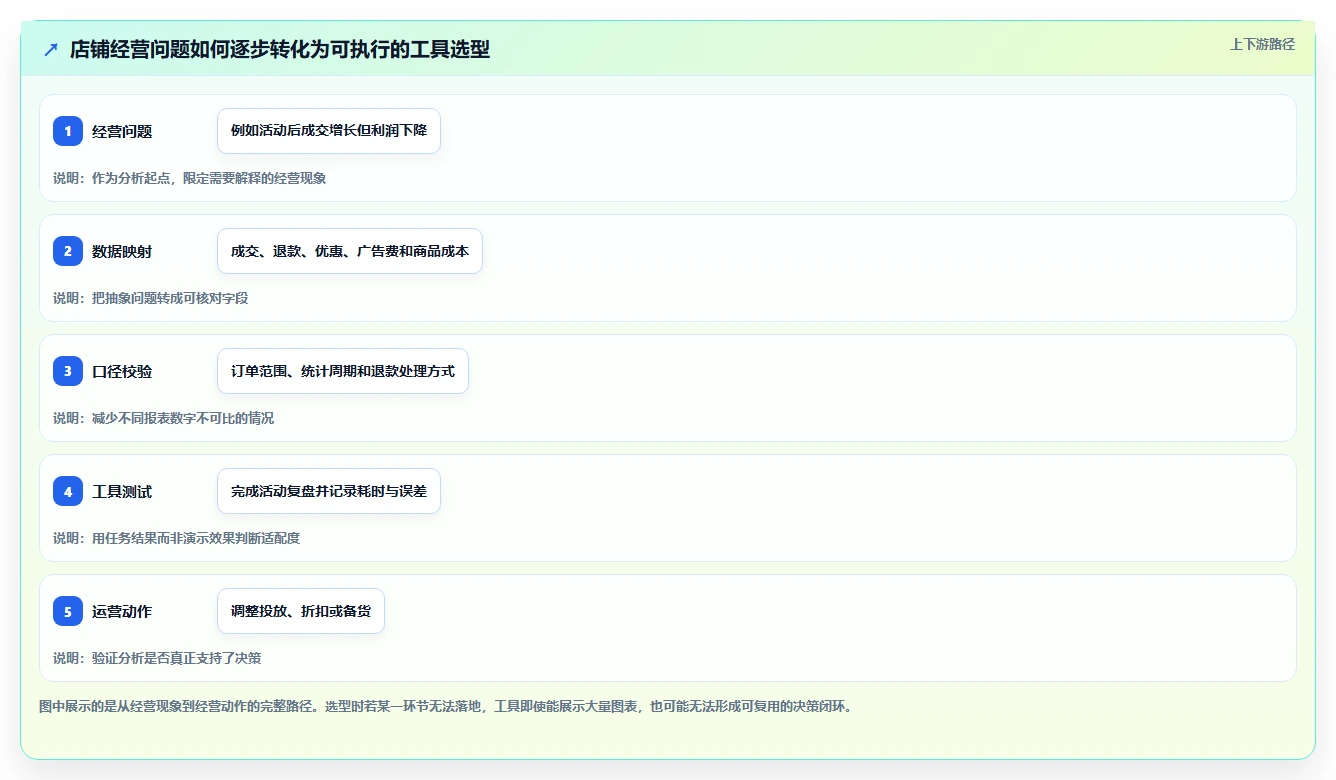Click the 工具测试 step label
Screen dimensions: 1336x780
122,491
